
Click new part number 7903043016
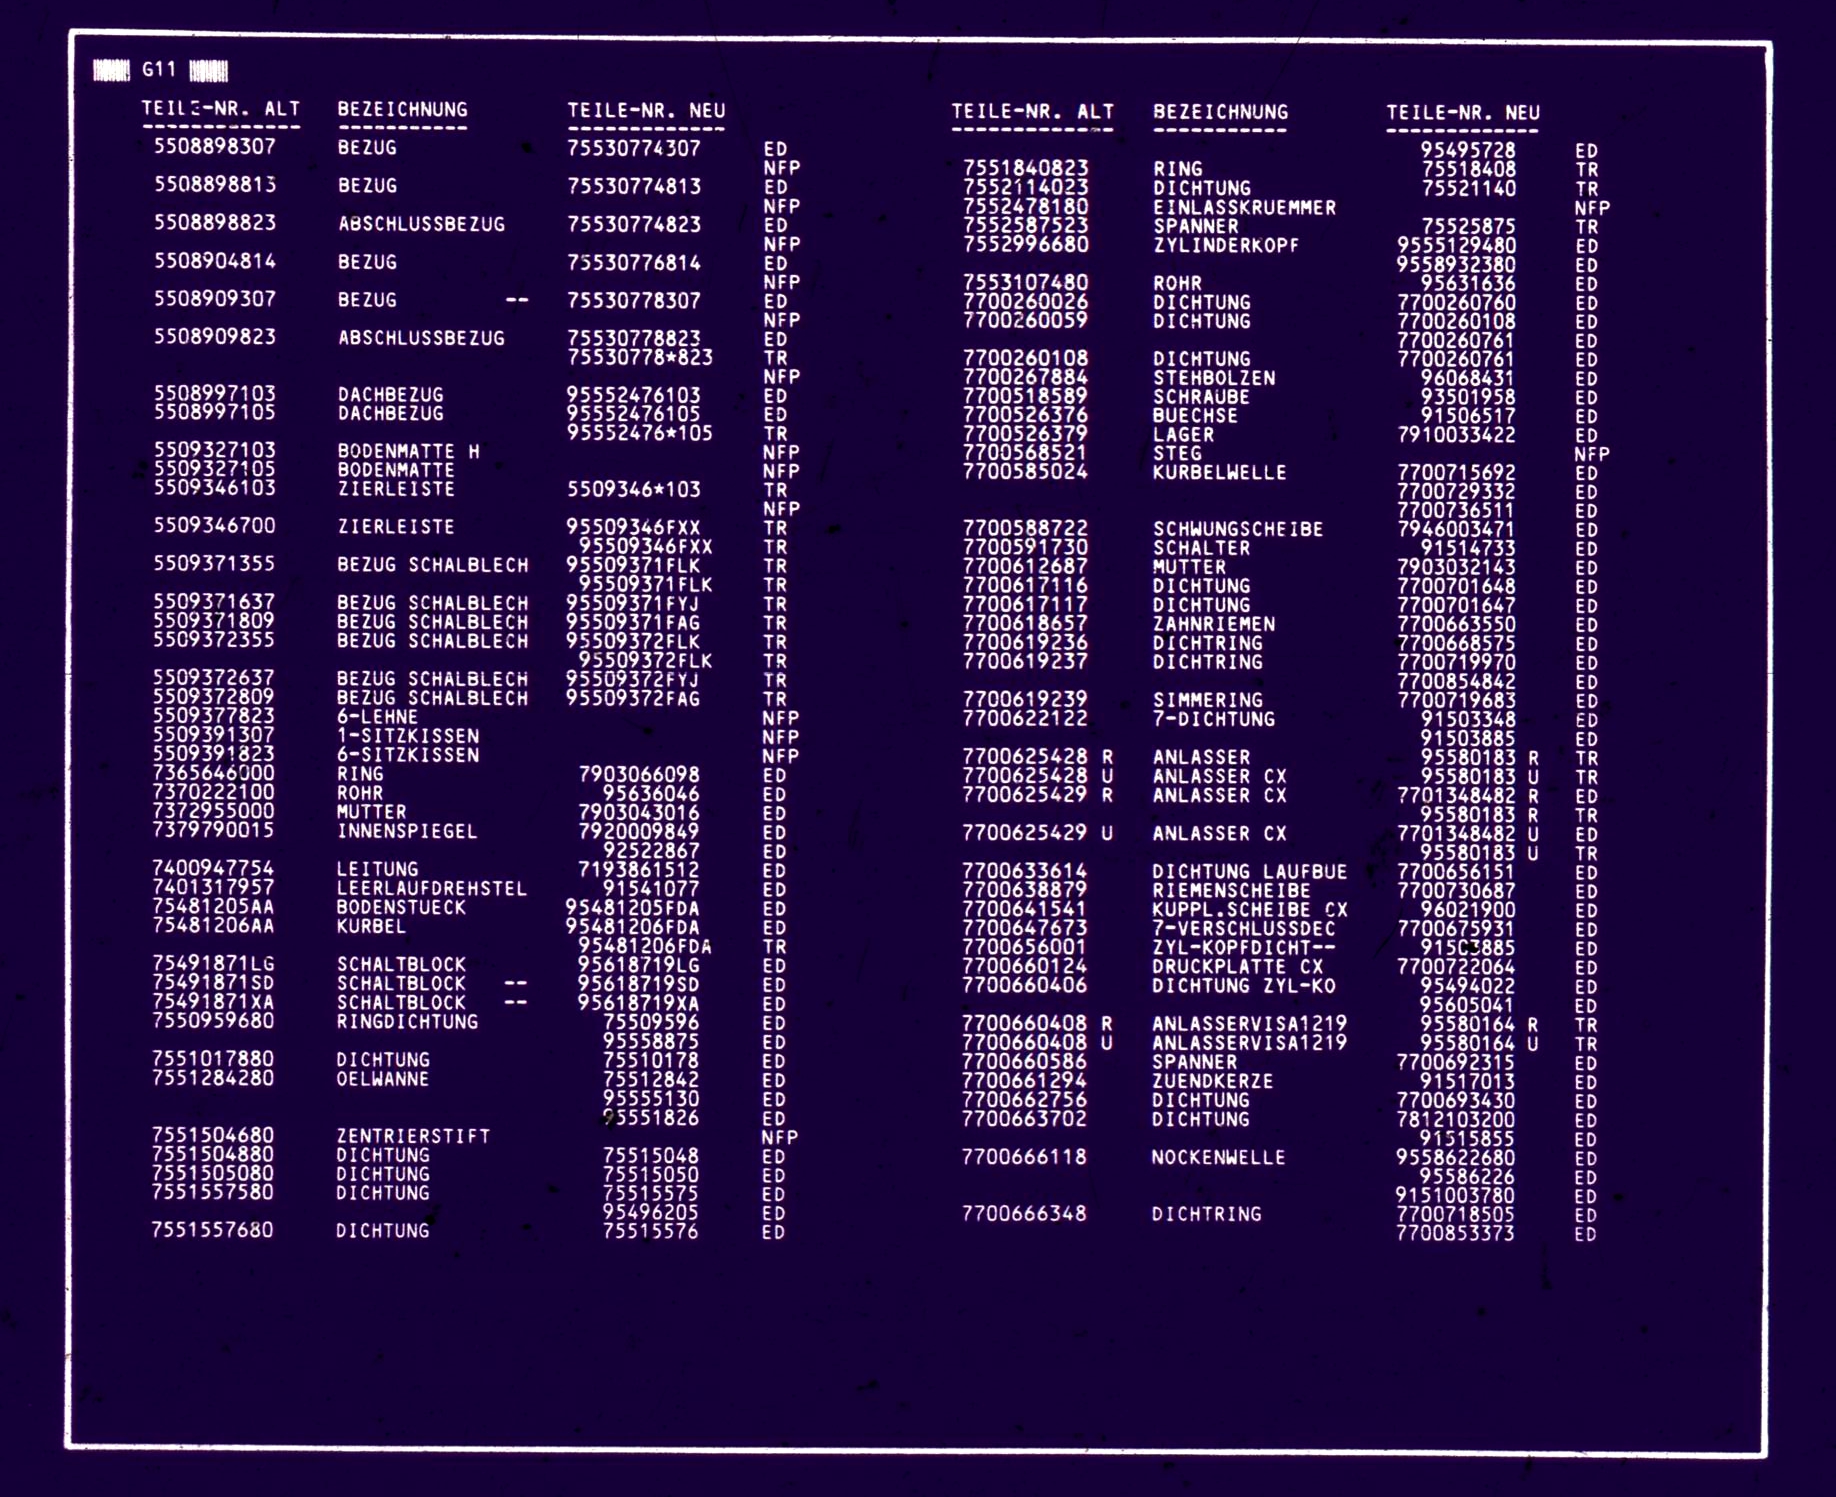[640, 812]
